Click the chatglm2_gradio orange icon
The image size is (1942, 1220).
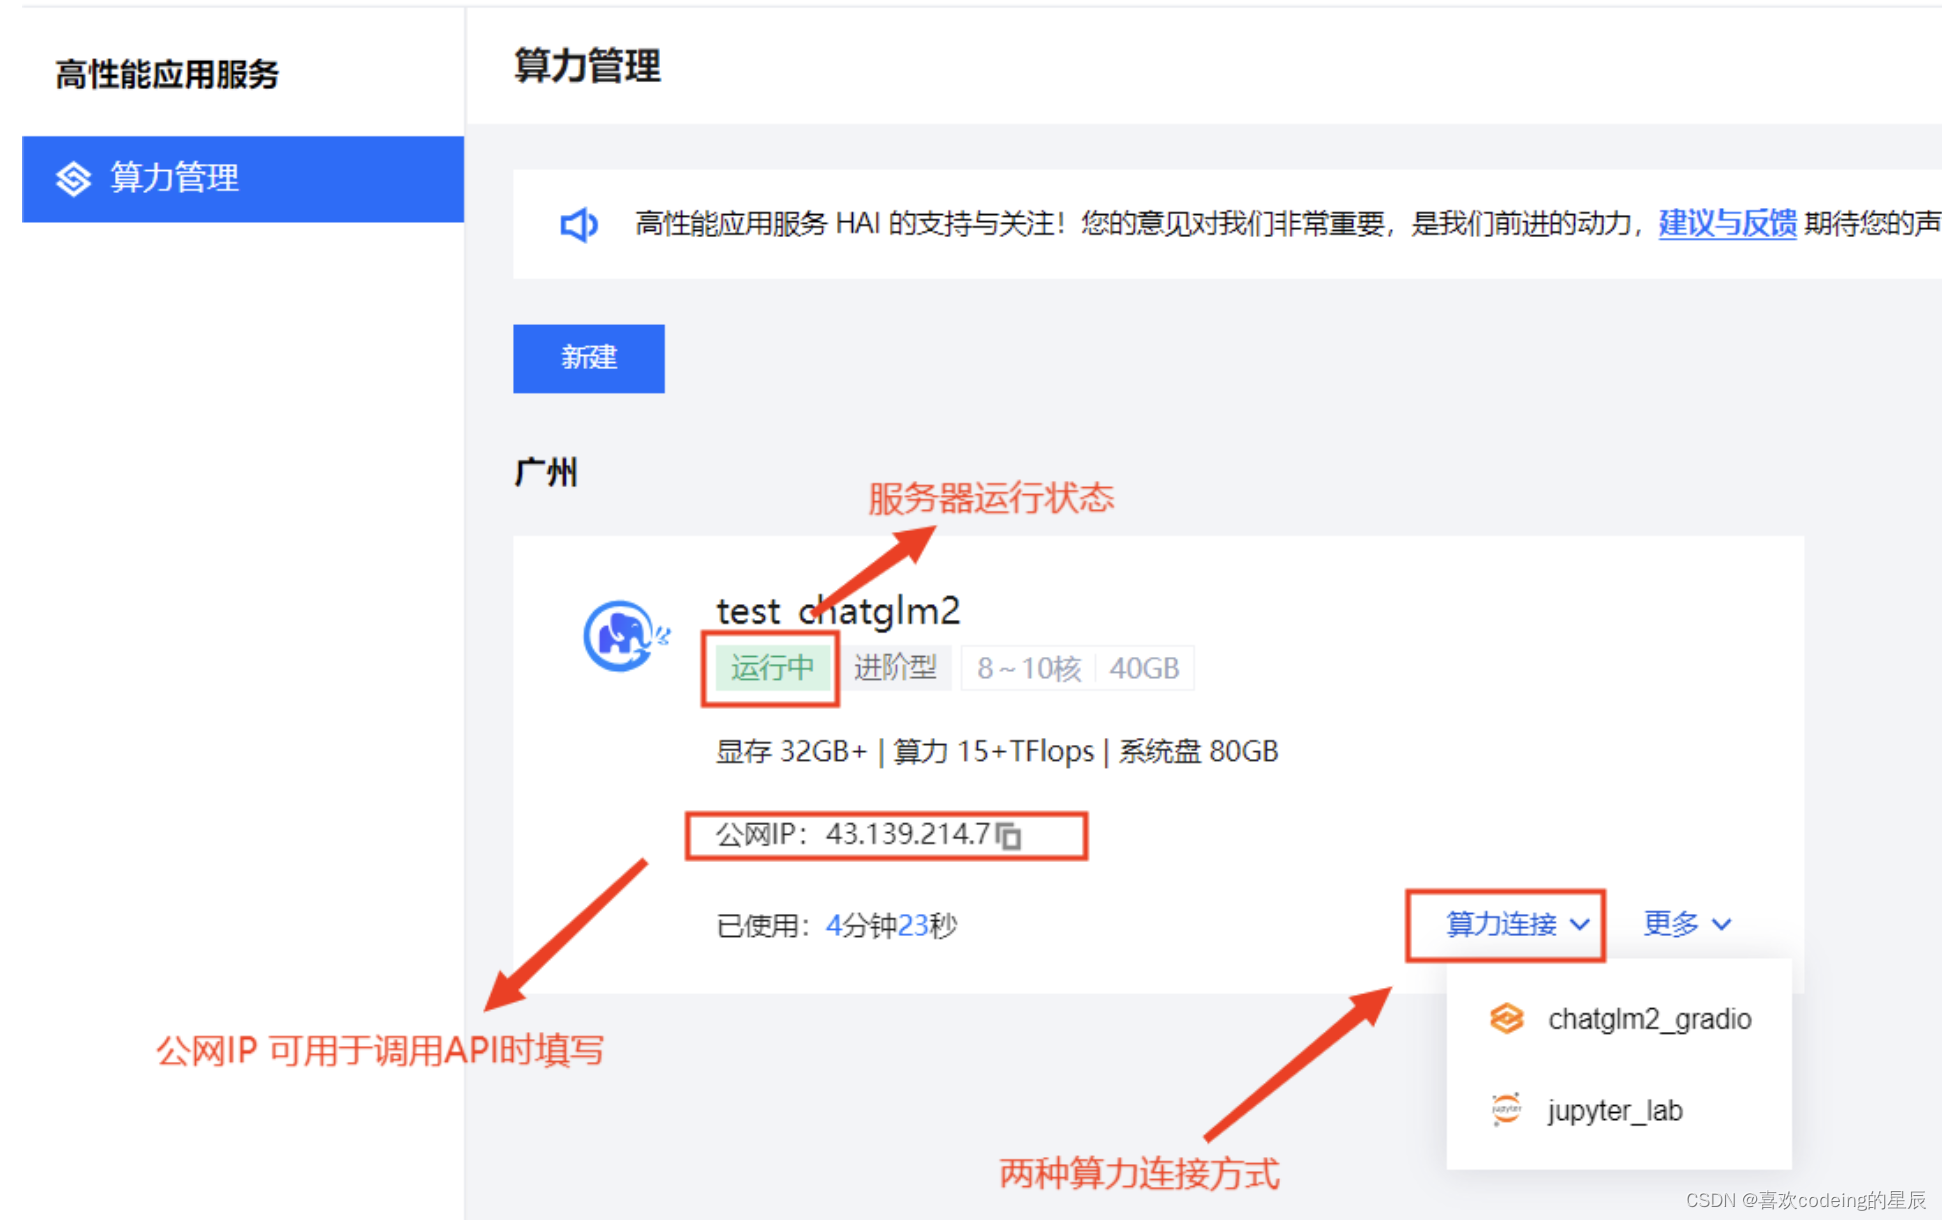(x=1506, y=1019)
